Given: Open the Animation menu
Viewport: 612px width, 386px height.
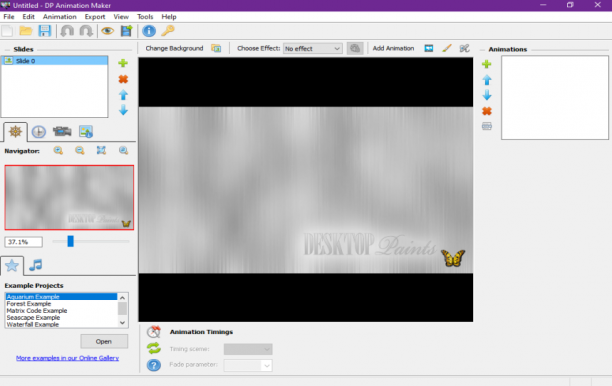Looking at the screenshot, I should [x=59, y=17].
